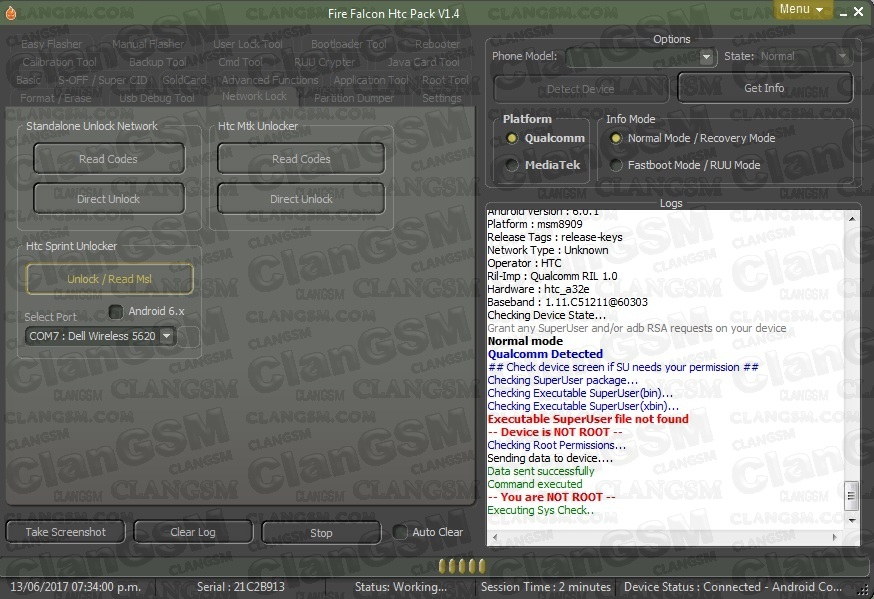Open the Calibration Tool tab
The image size is (874, 599).
tap(59, 62)
